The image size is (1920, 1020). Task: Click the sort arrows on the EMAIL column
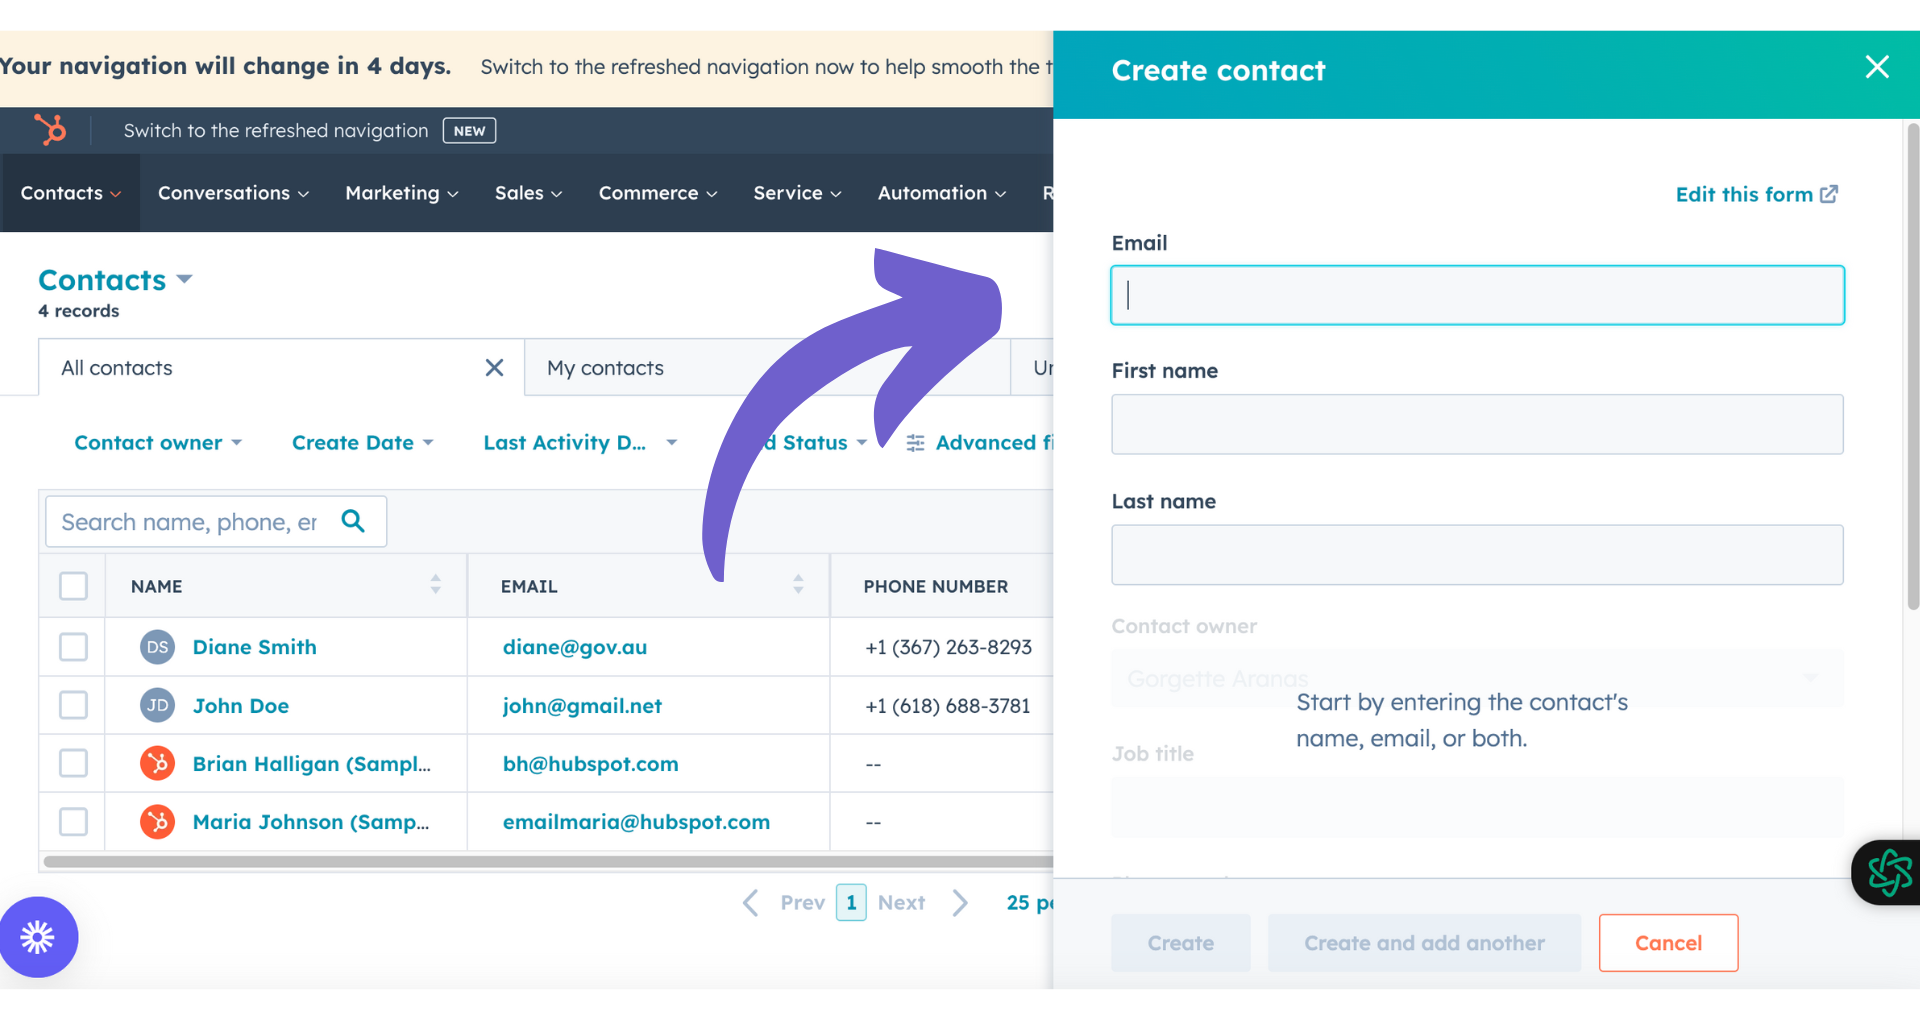coord(798,585)
